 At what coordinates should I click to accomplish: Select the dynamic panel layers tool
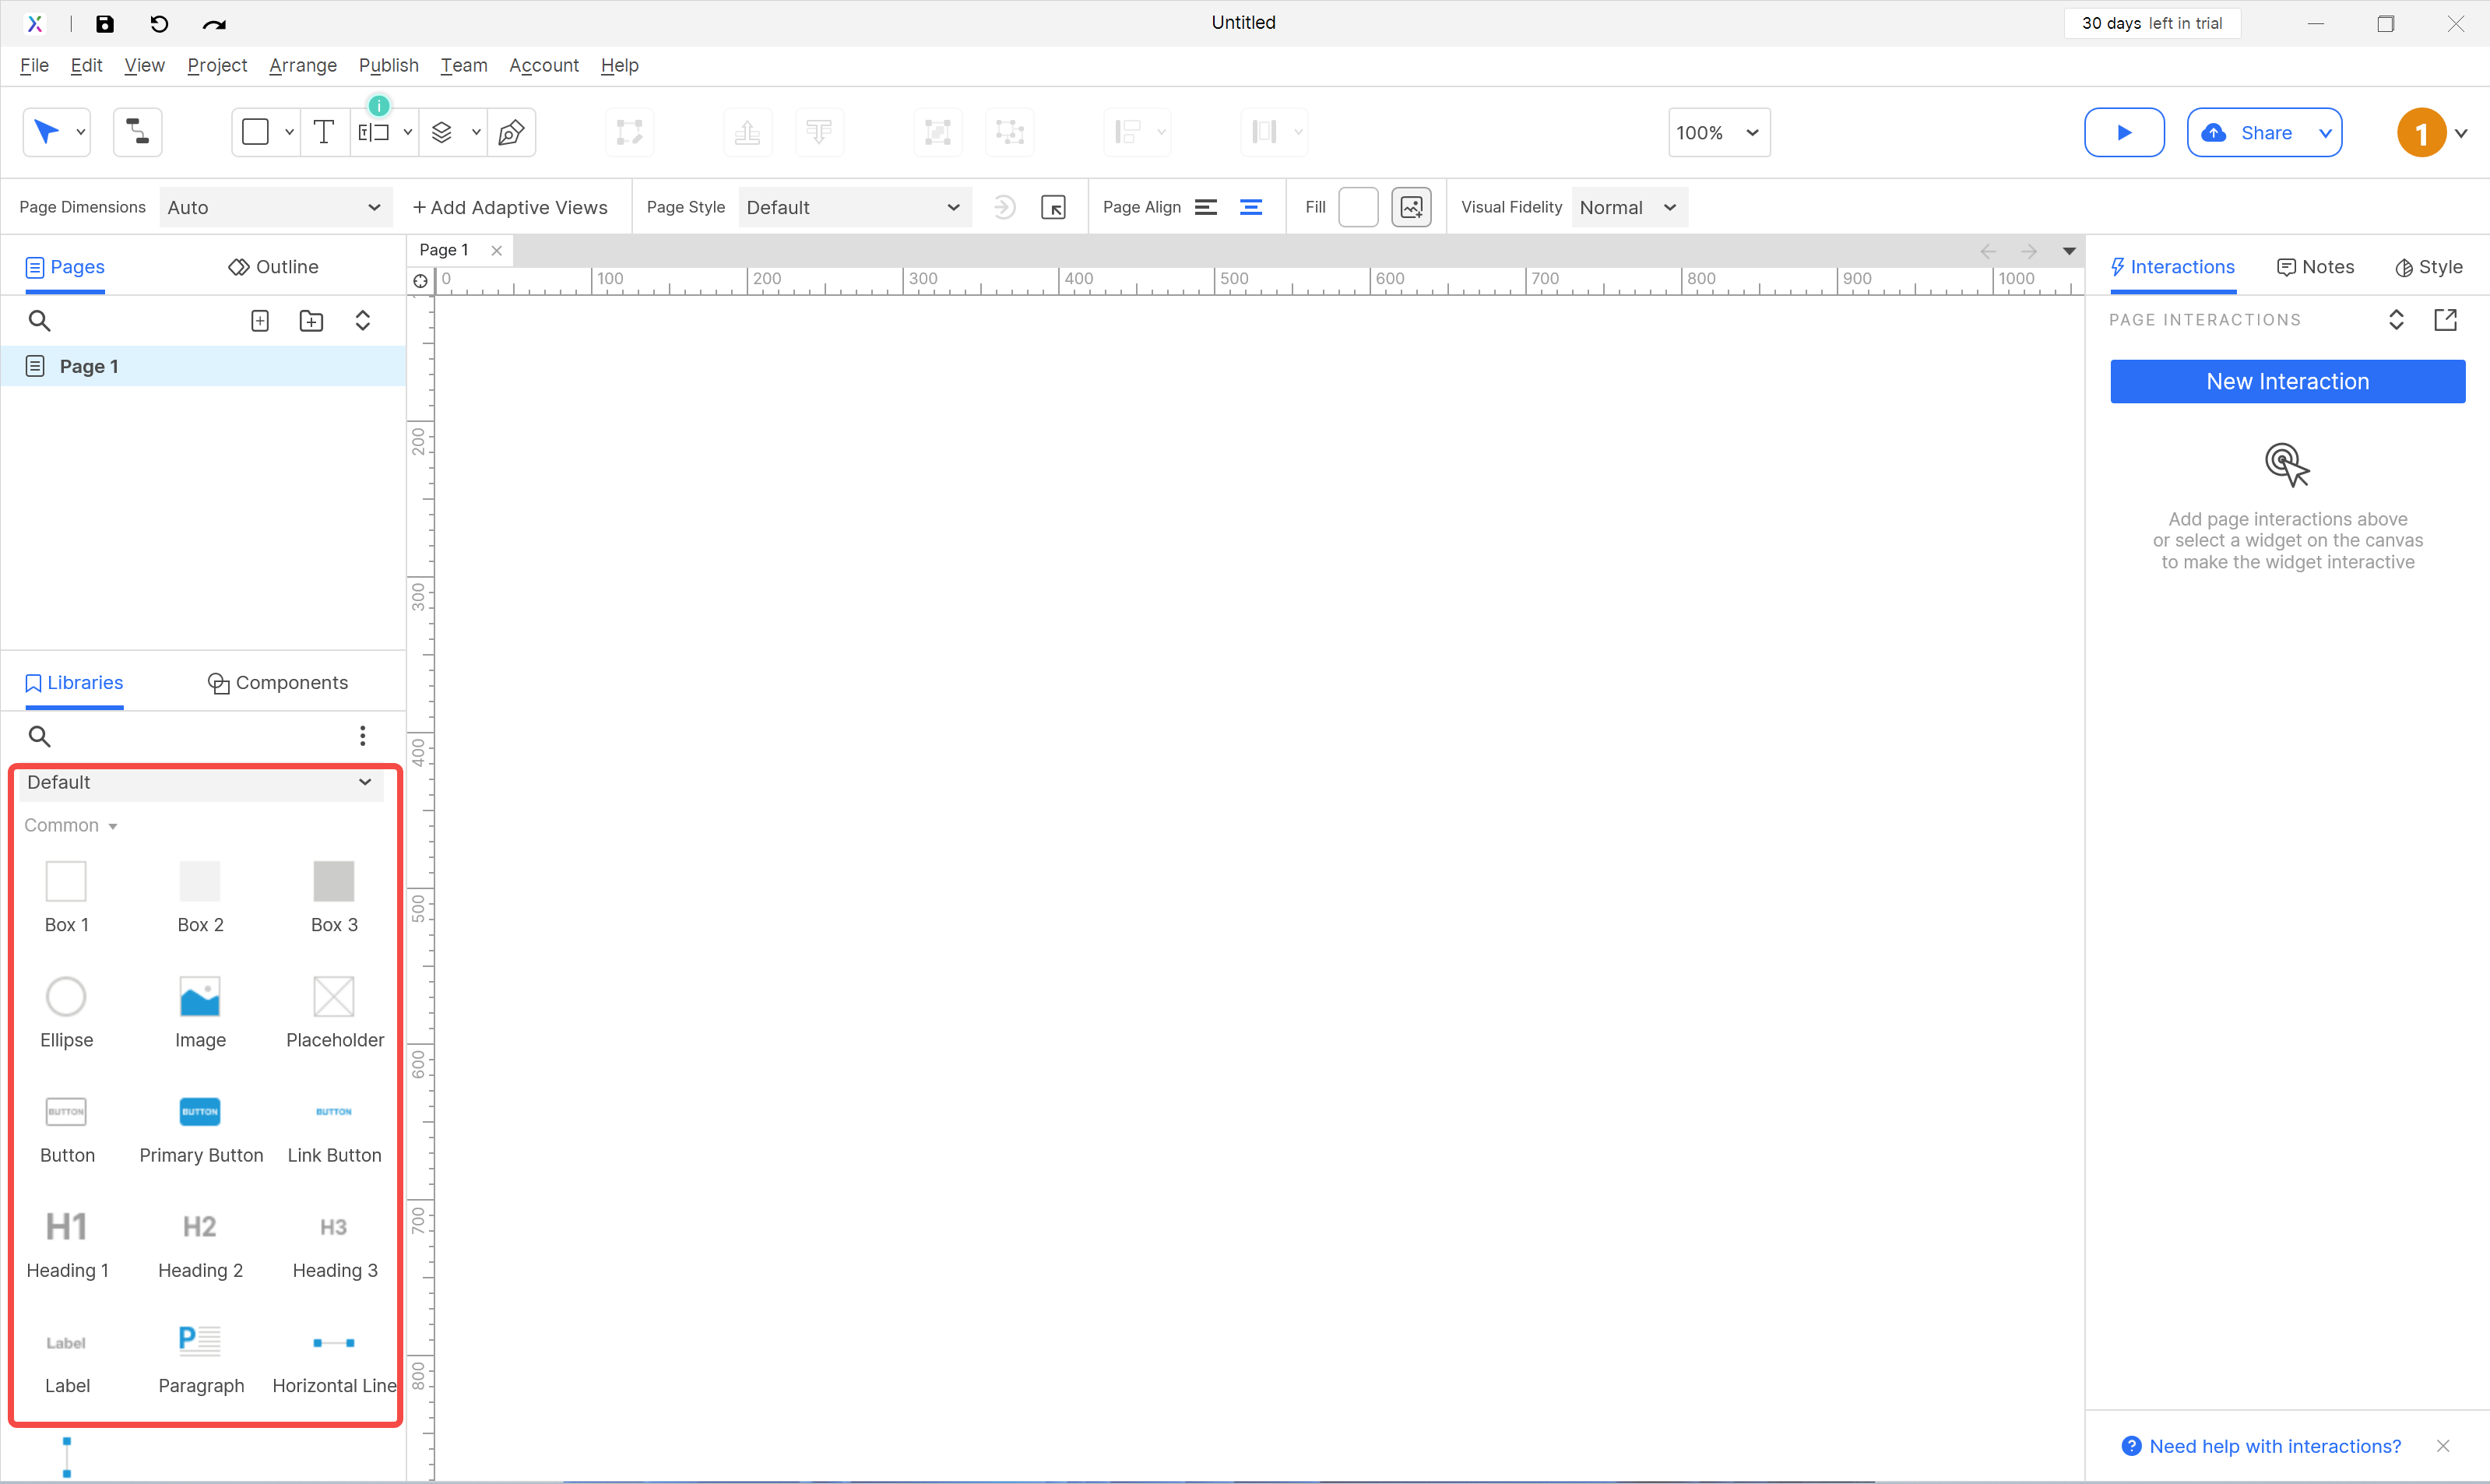[442, 132]
